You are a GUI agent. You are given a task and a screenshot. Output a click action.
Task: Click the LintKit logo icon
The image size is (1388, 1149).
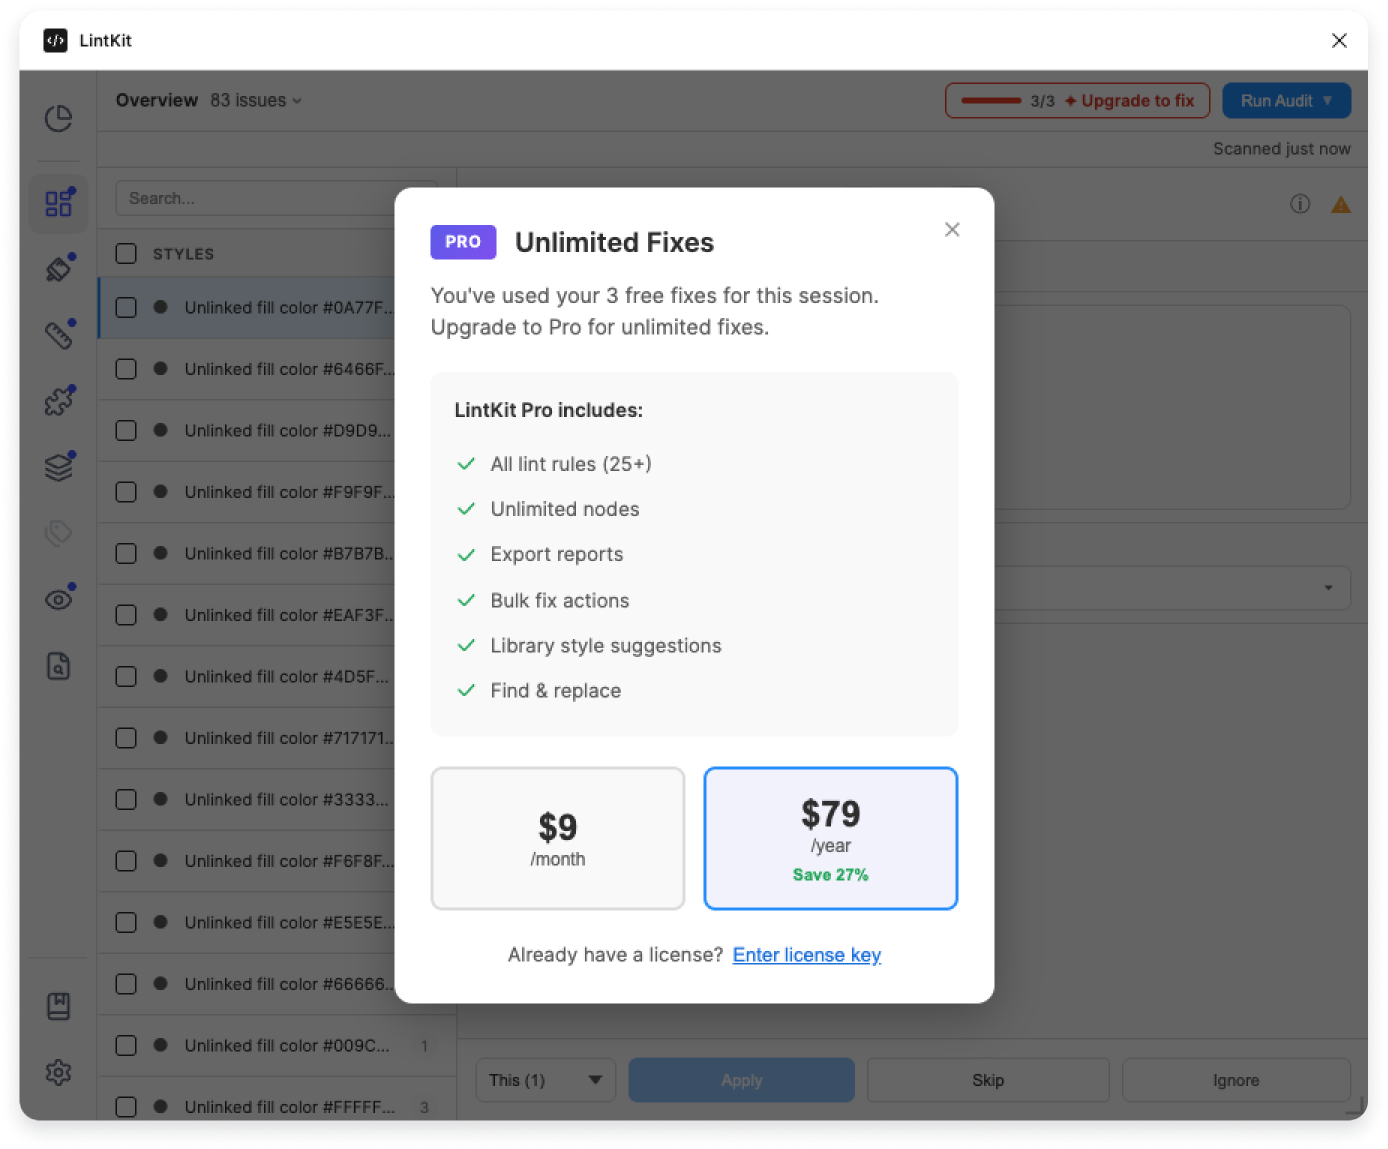coord(55,40)
